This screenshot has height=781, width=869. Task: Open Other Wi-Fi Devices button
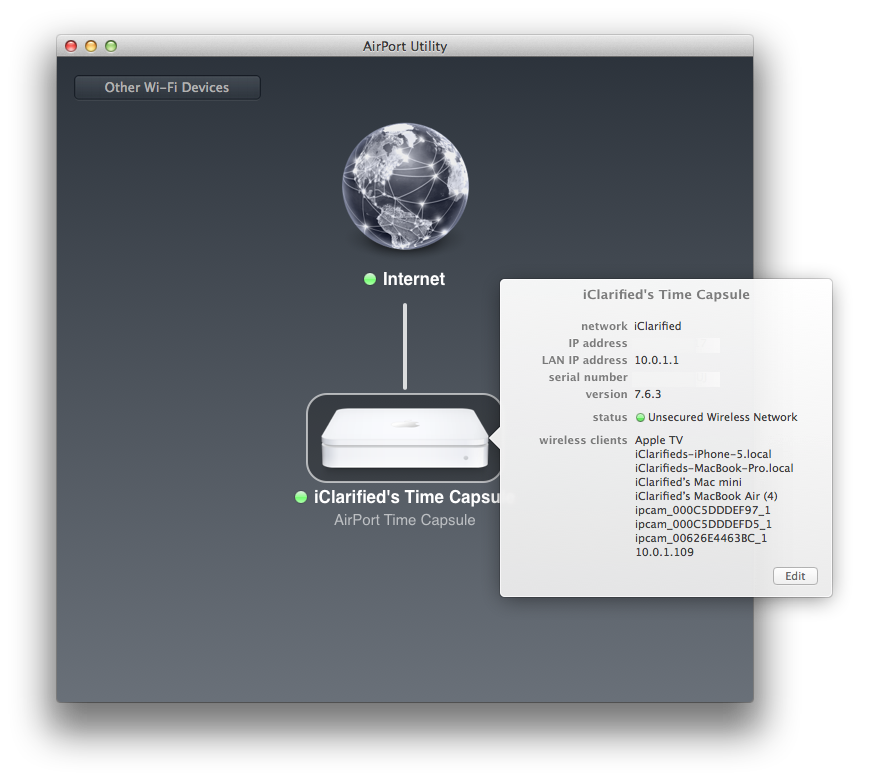167,88
